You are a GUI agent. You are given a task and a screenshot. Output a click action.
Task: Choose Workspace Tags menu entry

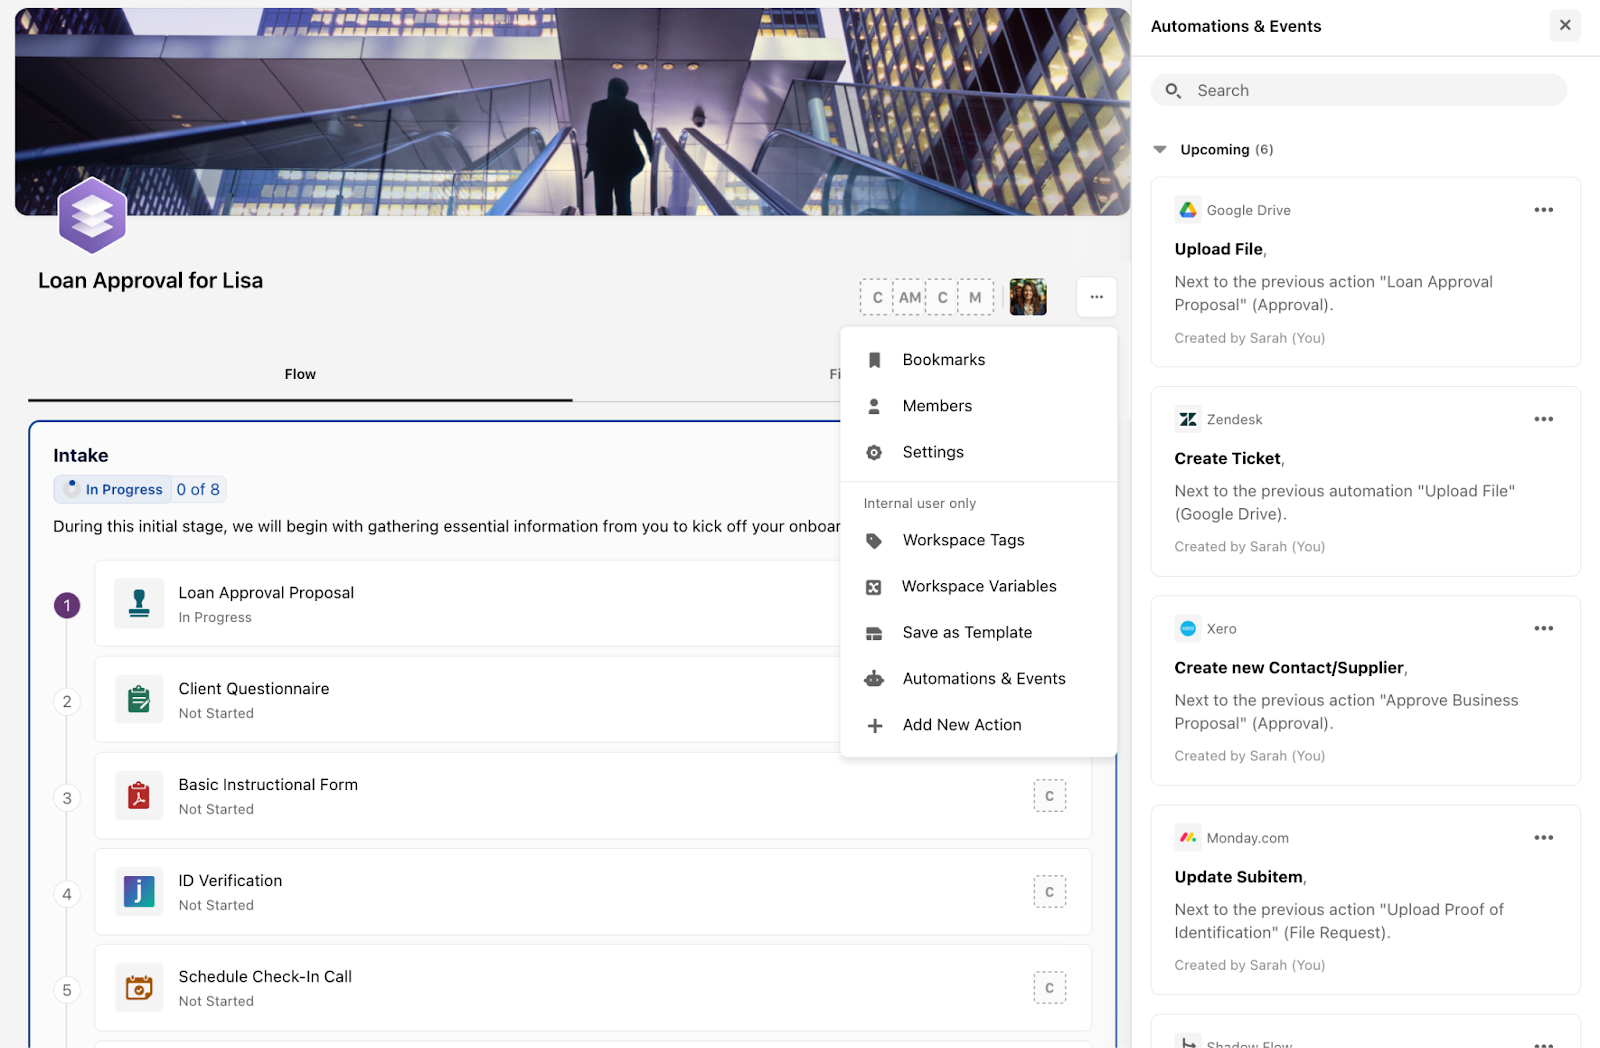(978, 540)
